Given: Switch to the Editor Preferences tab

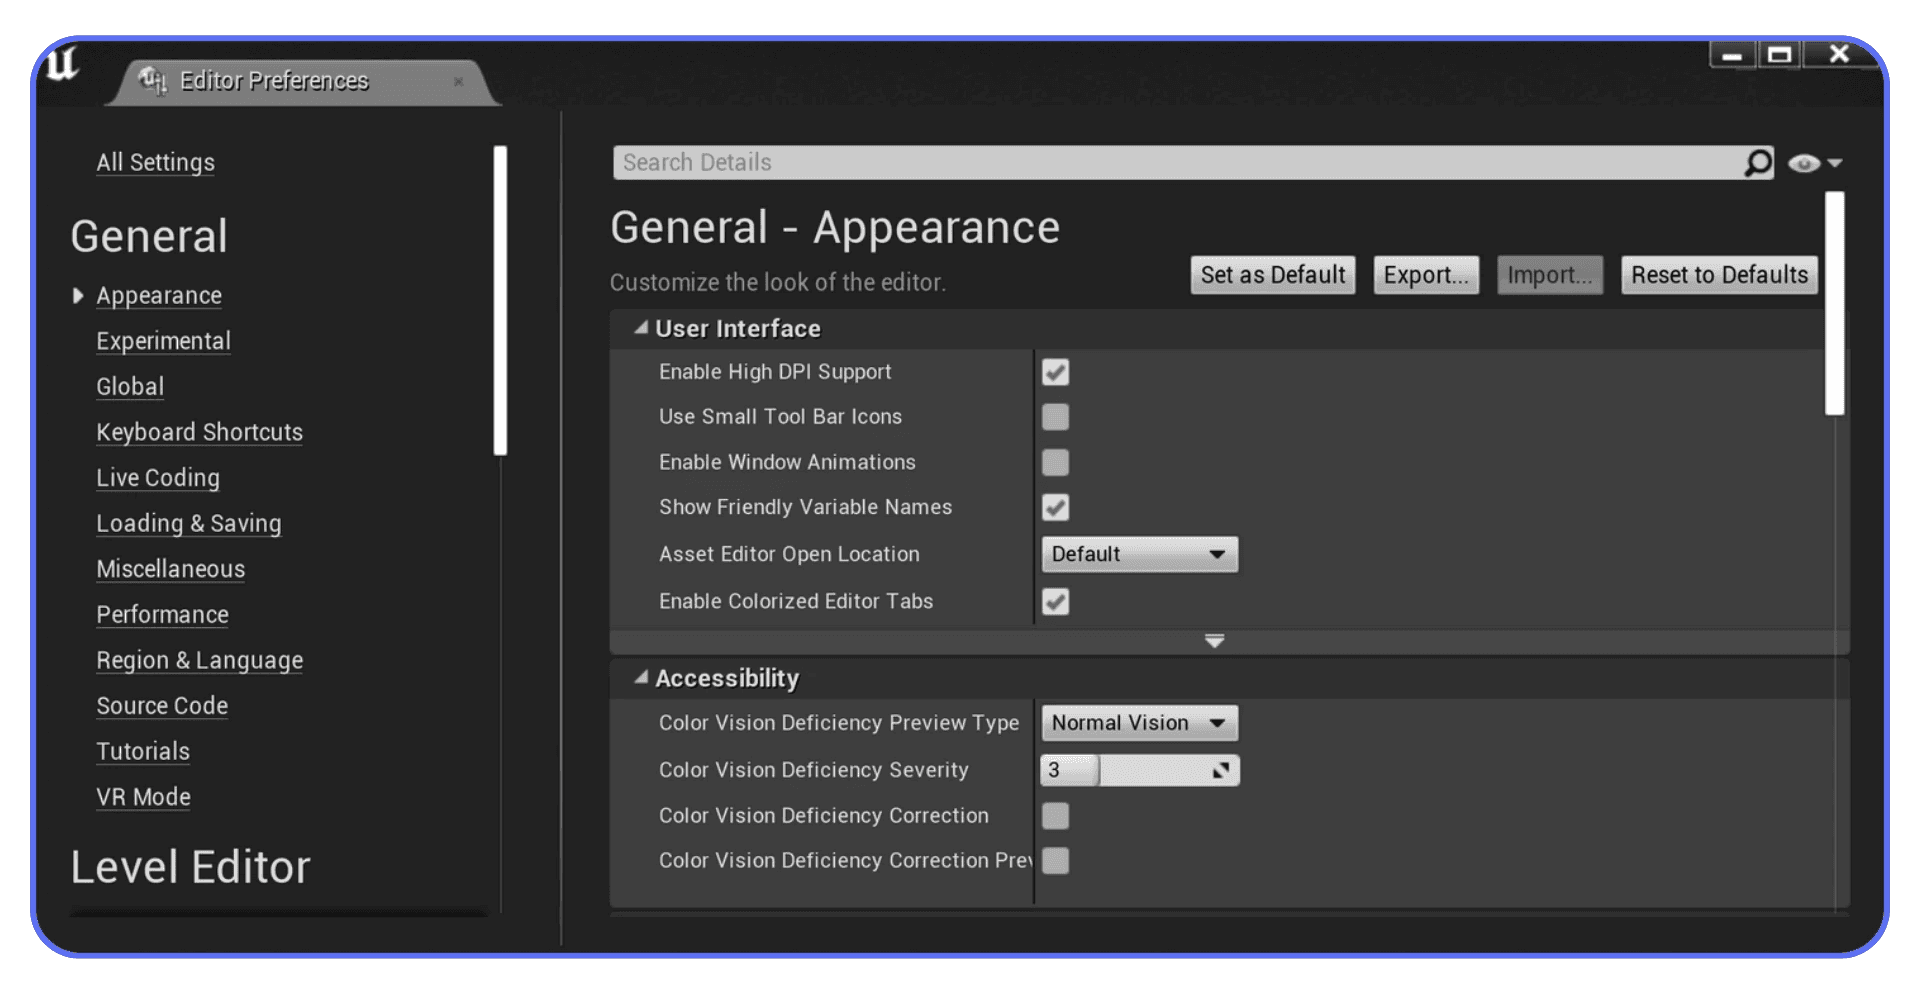Looking at the screenshot, I should click(x=275, y=80).
